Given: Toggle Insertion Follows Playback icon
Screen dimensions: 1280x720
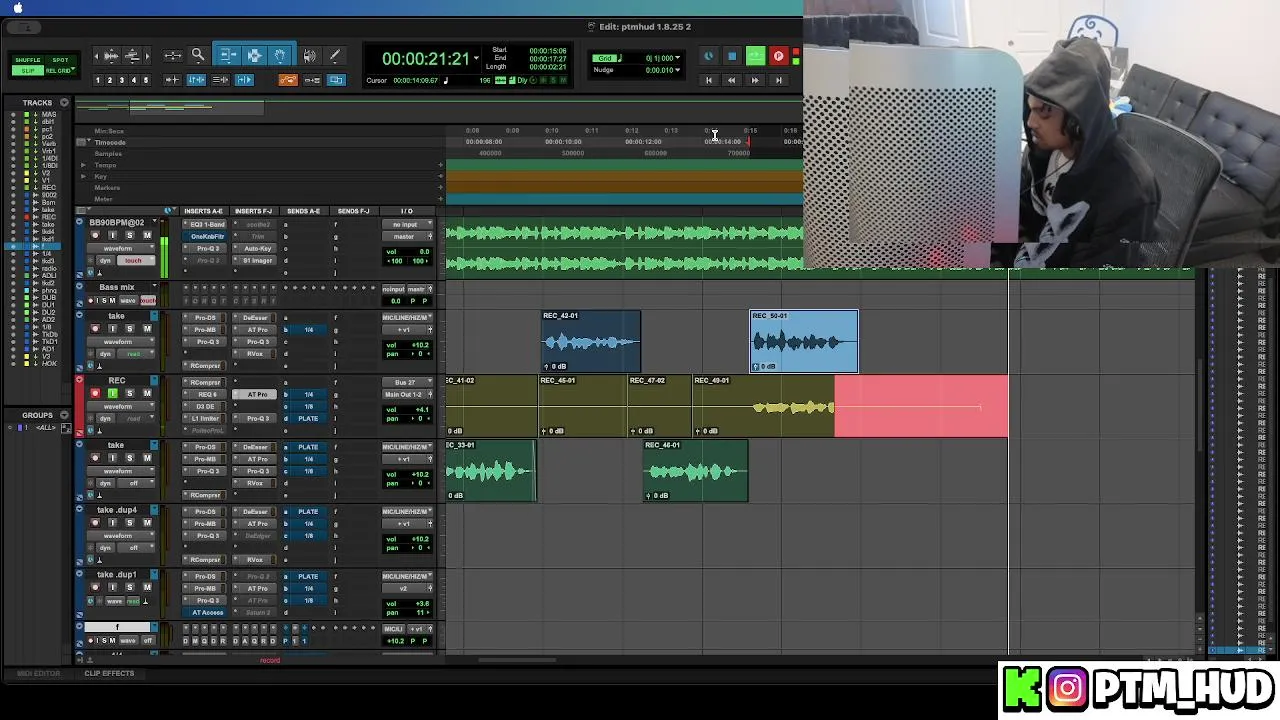Looking at the screenshot, I should [244, 80].
